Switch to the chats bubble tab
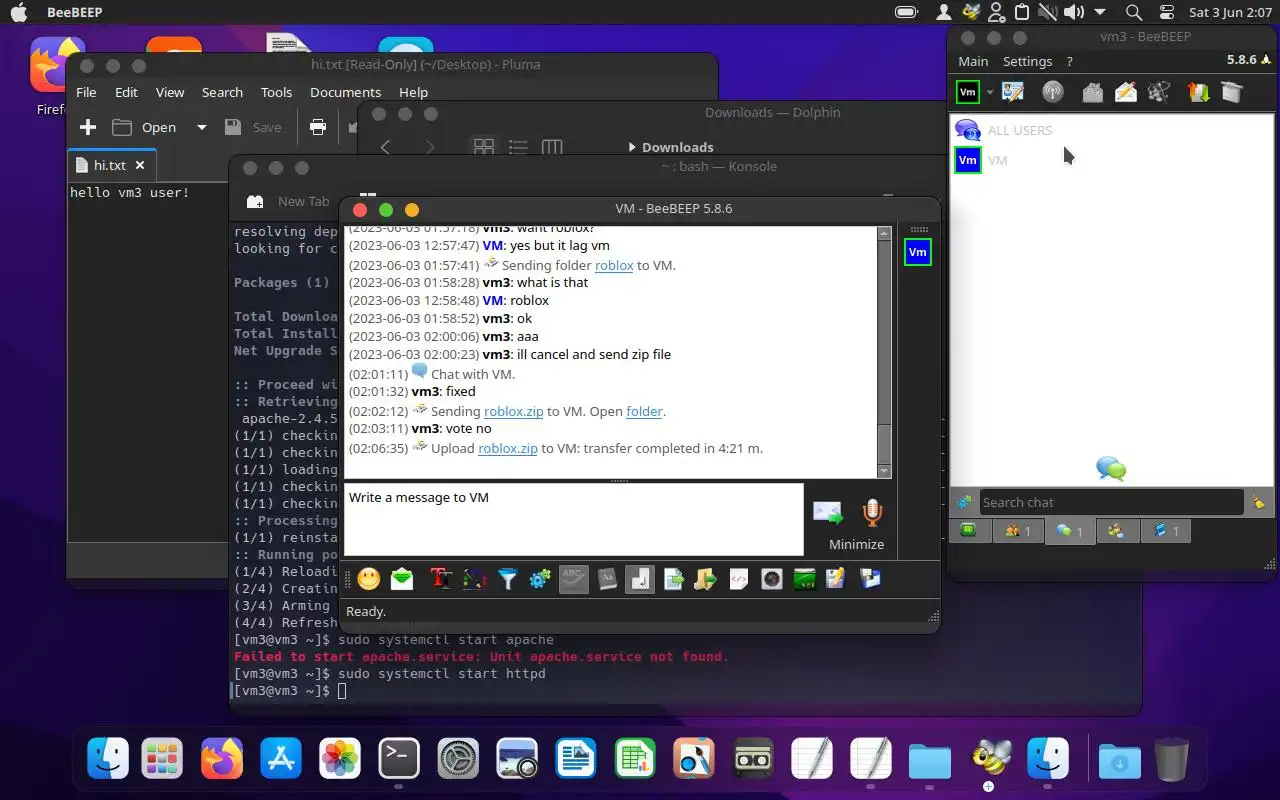This screenshot has width=1280, height=800. click(x=1070, y=531)
